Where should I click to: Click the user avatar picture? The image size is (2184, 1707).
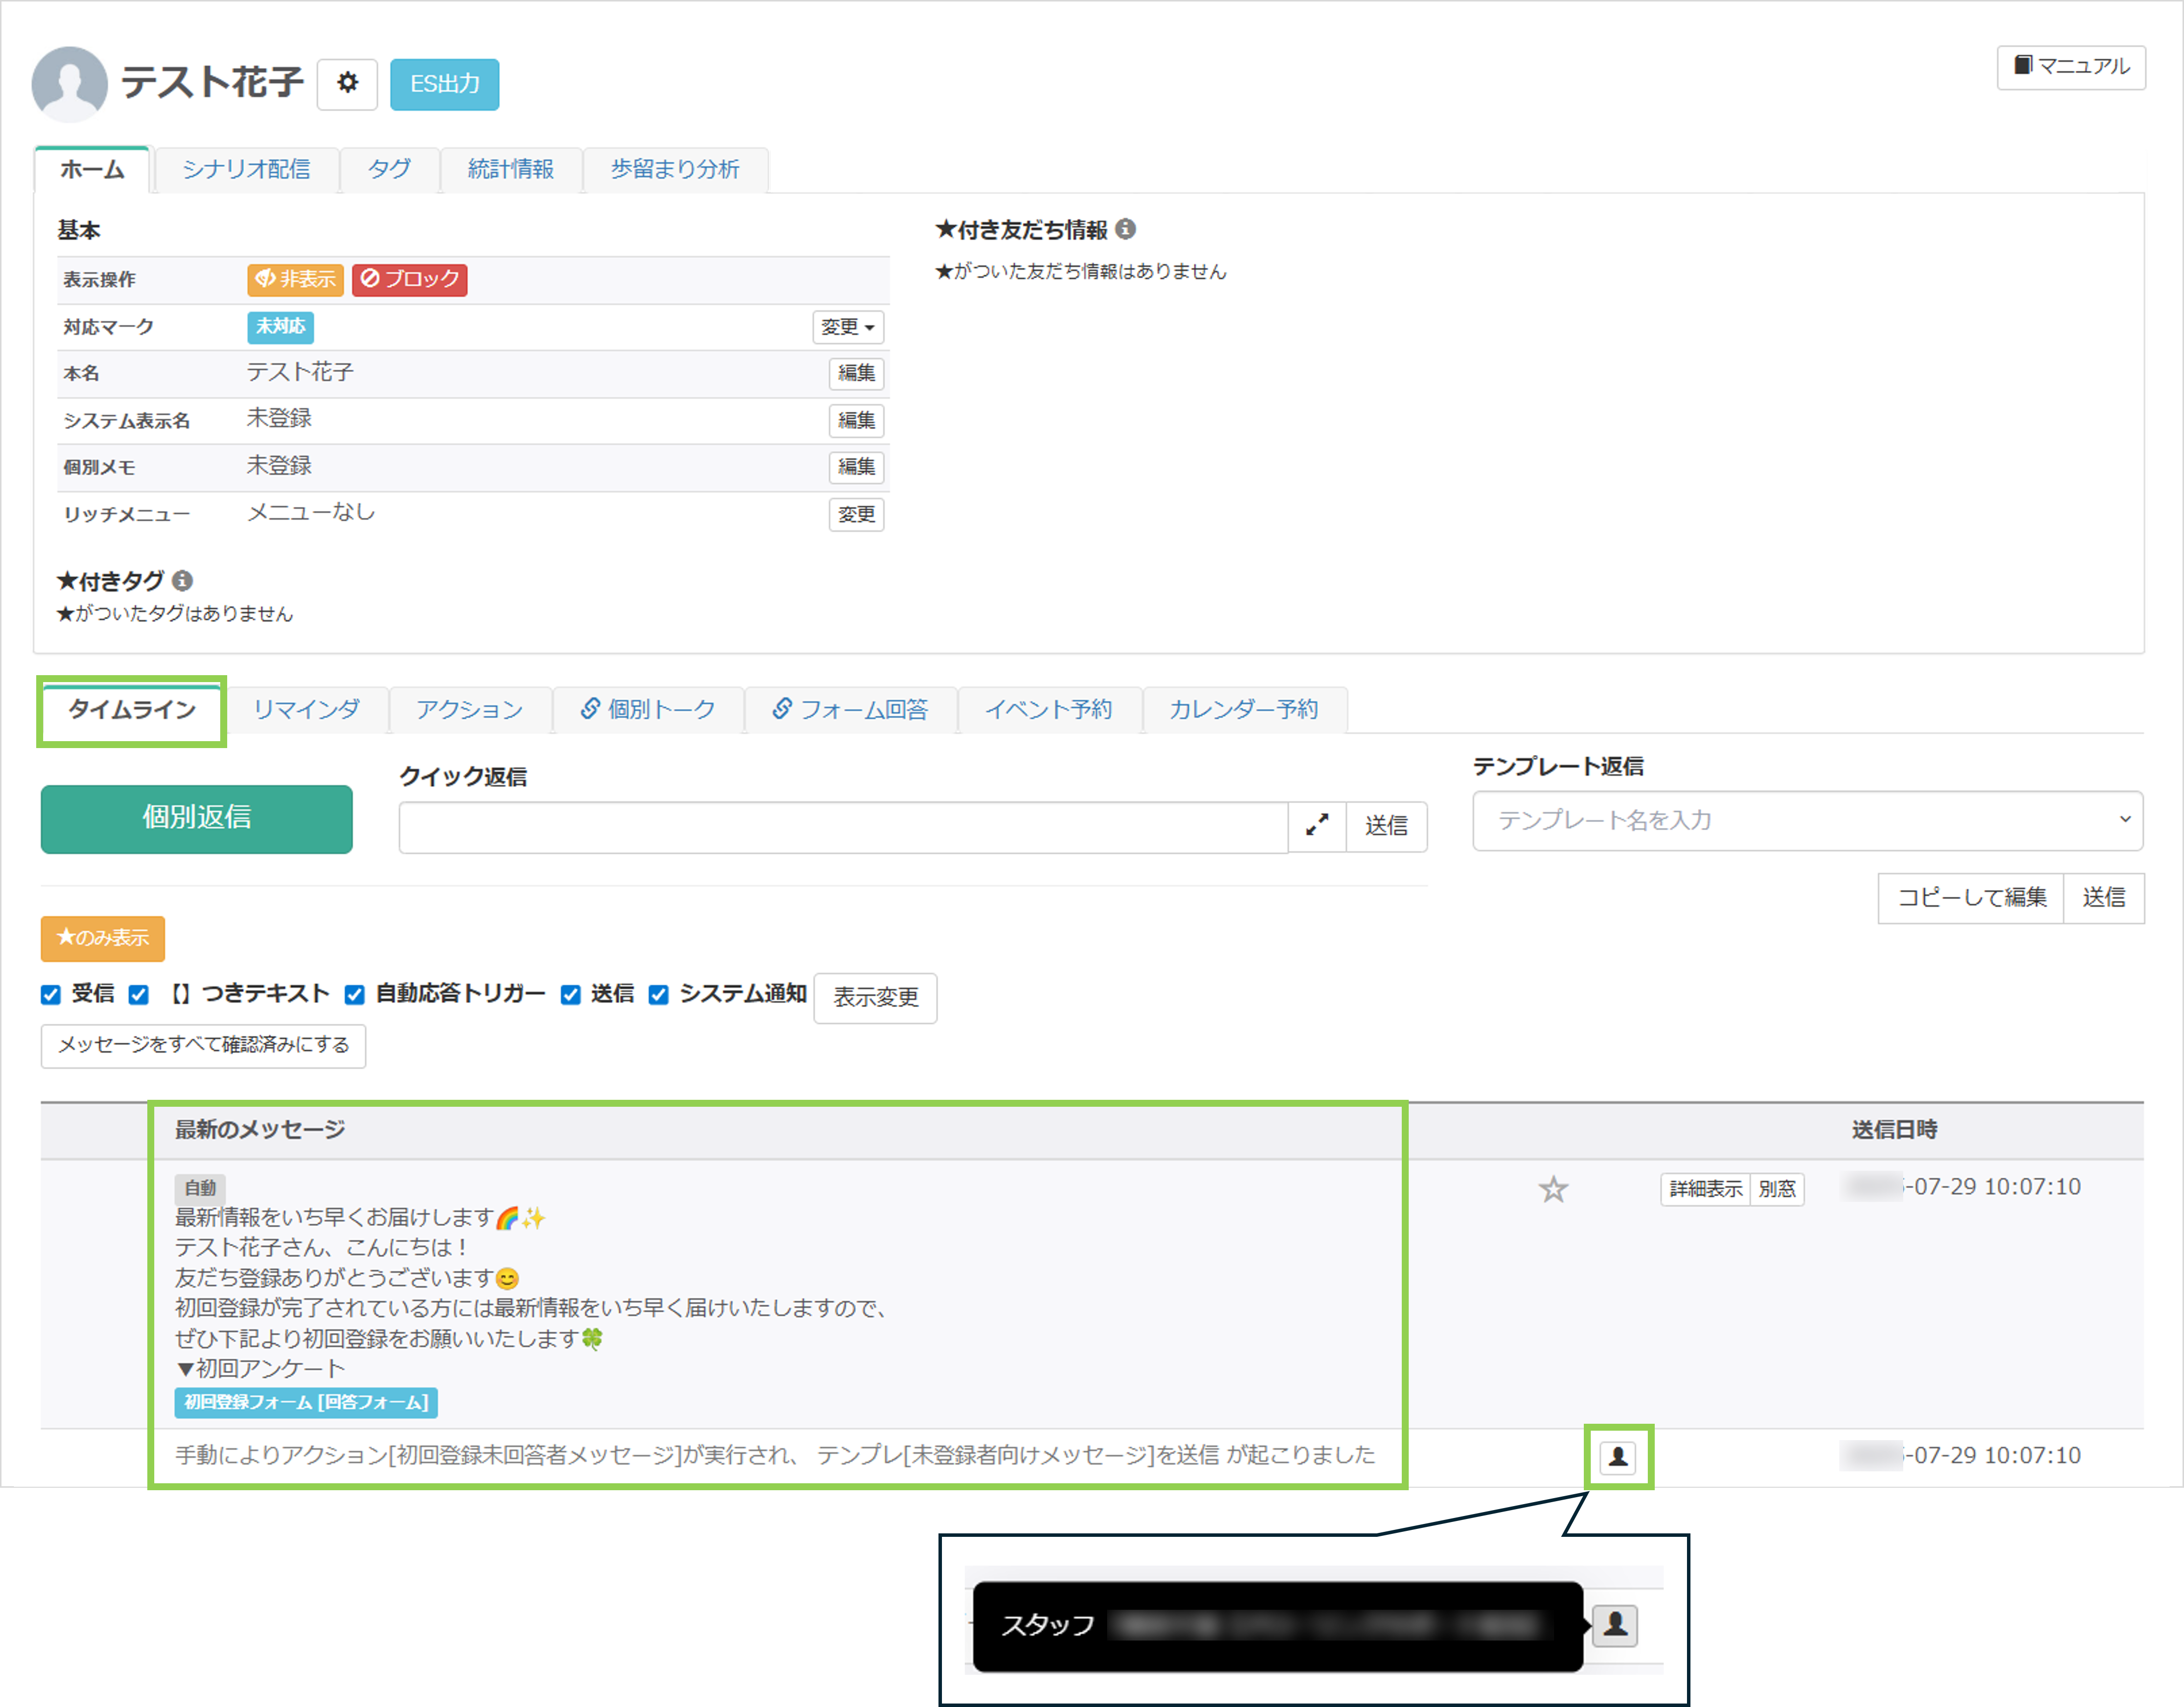tap(70, 84)
